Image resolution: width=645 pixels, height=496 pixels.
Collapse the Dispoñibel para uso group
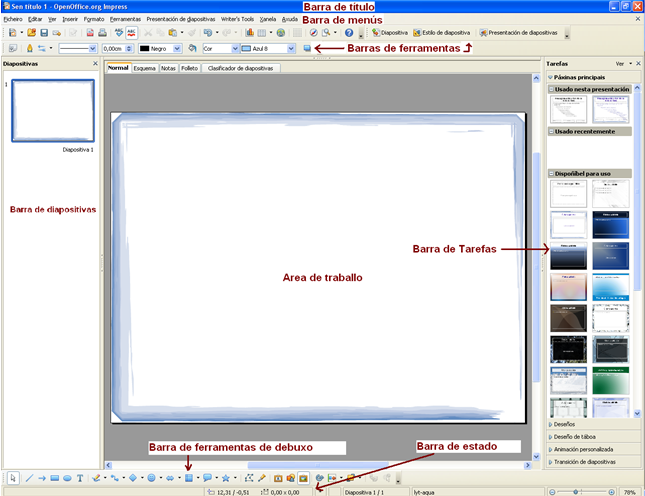click(x=552, y=174)
